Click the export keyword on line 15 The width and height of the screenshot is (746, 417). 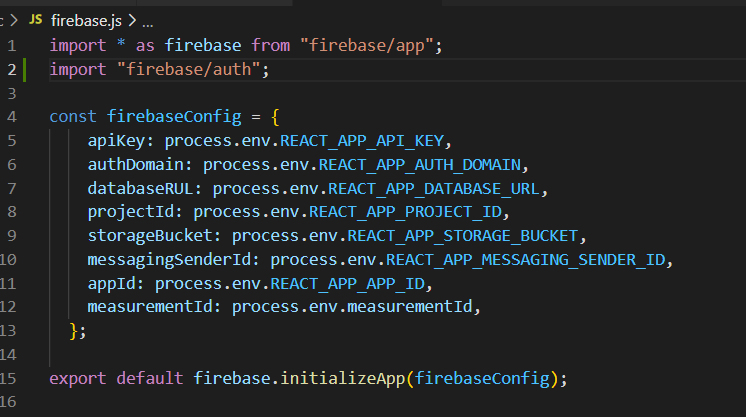78,378
